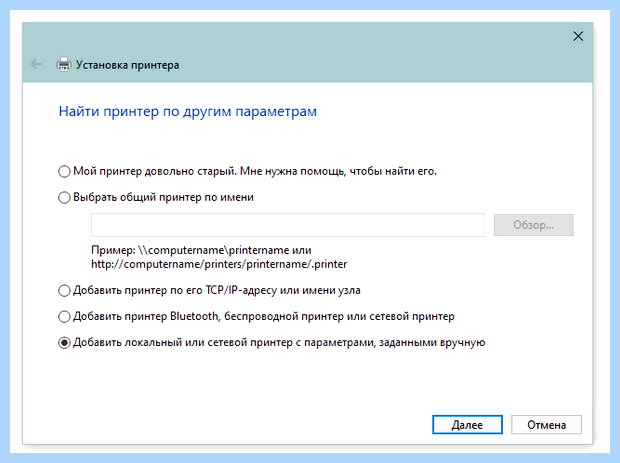620x463 pixels.
Task: Click the printer icon beside Установка принтера
Action: 64,64
